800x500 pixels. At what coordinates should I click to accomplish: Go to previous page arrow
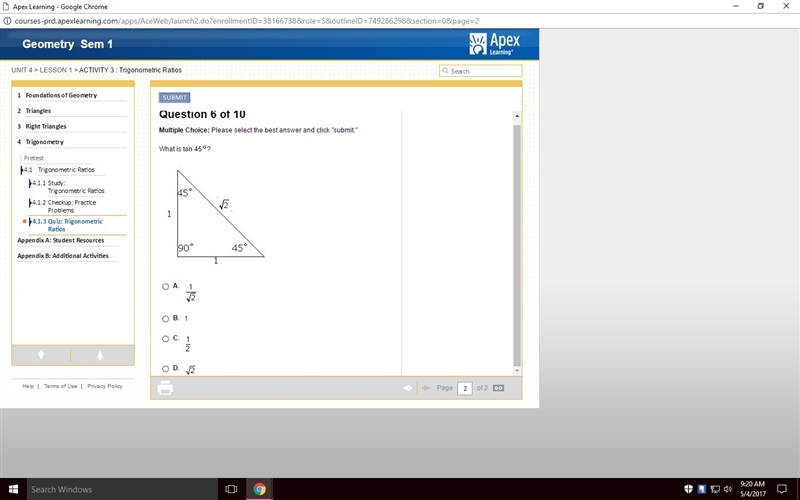[x=408, y=388]
